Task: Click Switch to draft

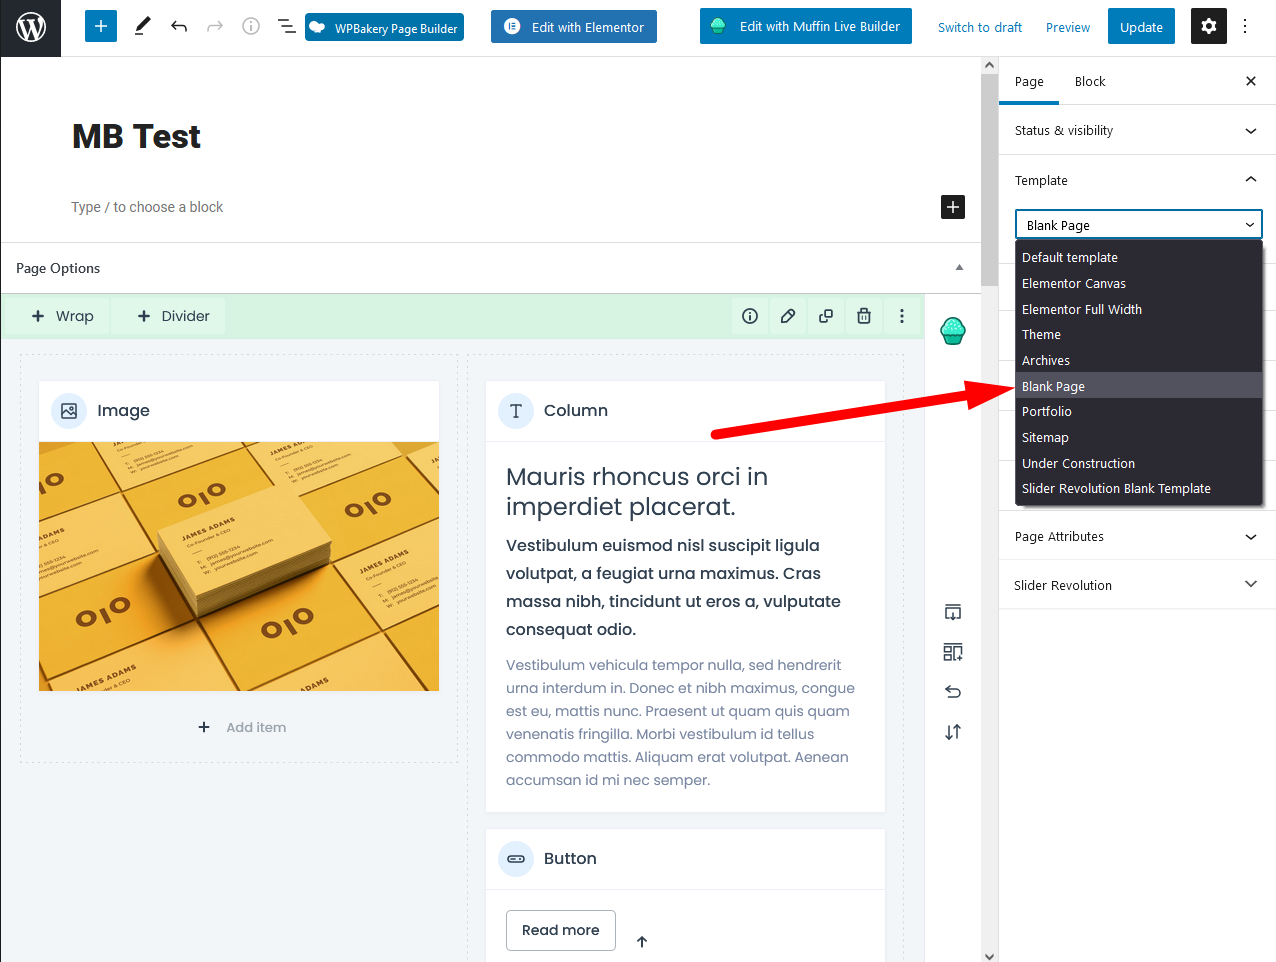Action: click(x=980, y=27)
